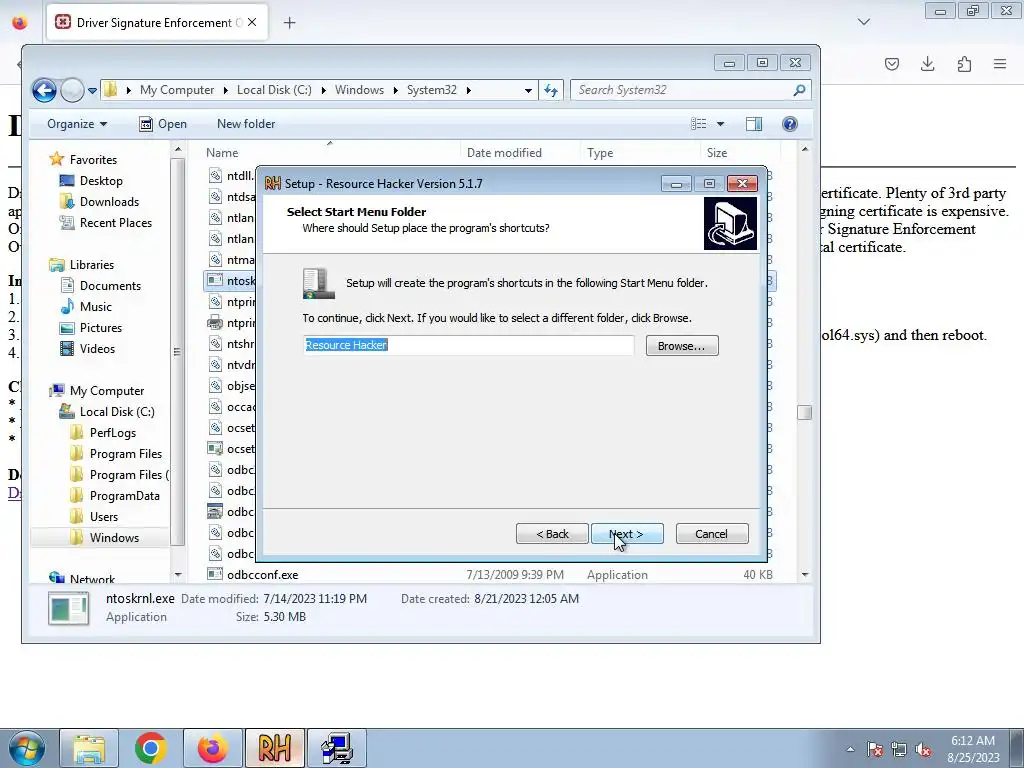Click Next in Resource Hacker setup
Image resolution: width=1024 pixels, height=768 pixels.
click(x=627, y=534)
